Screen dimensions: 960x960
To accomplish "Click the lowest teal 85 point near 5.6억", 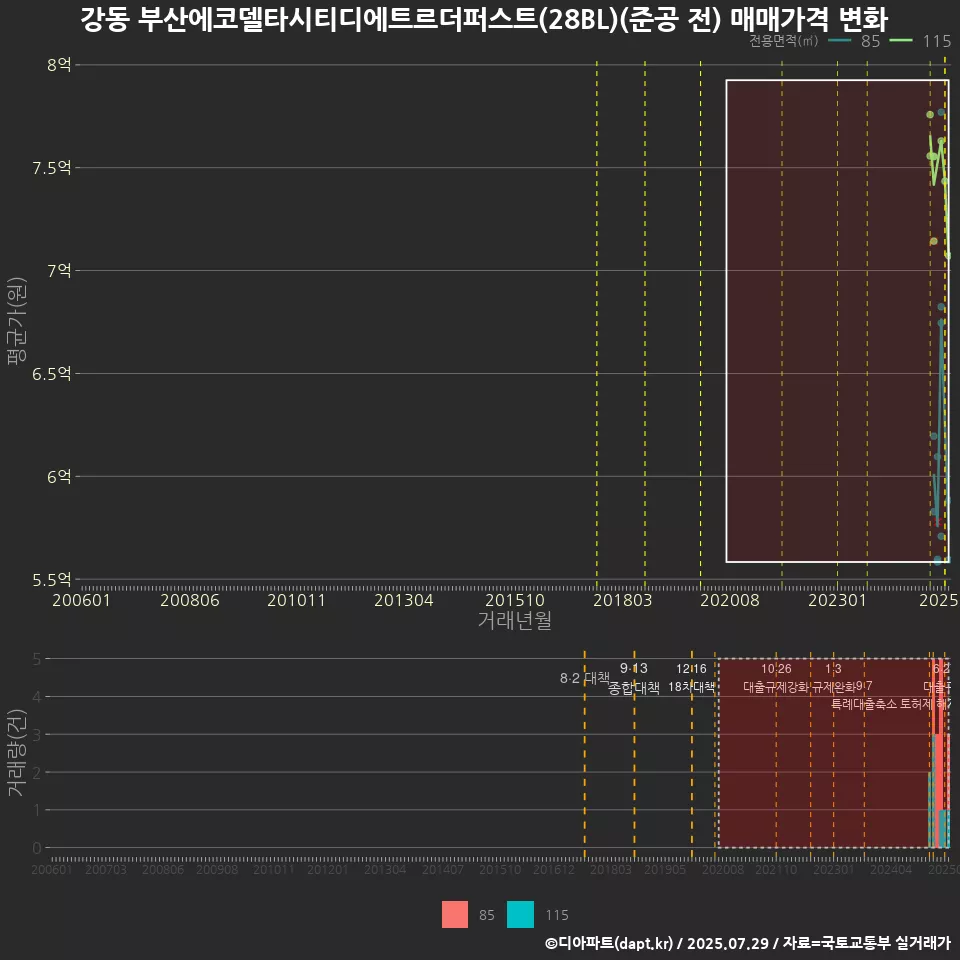I will click(x=937, y=560).
